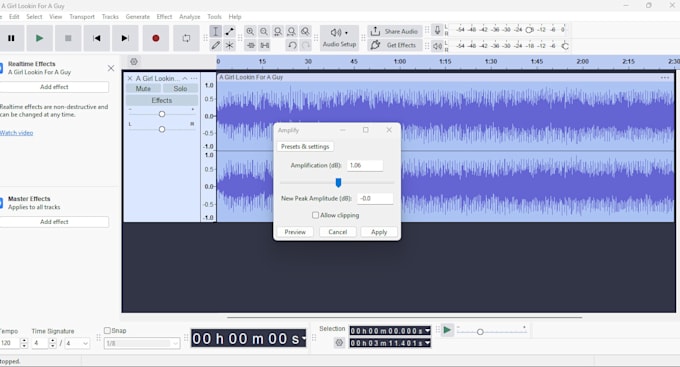
Task: Click the playback meter speaker icon
Action: click(x=438, y=46)
